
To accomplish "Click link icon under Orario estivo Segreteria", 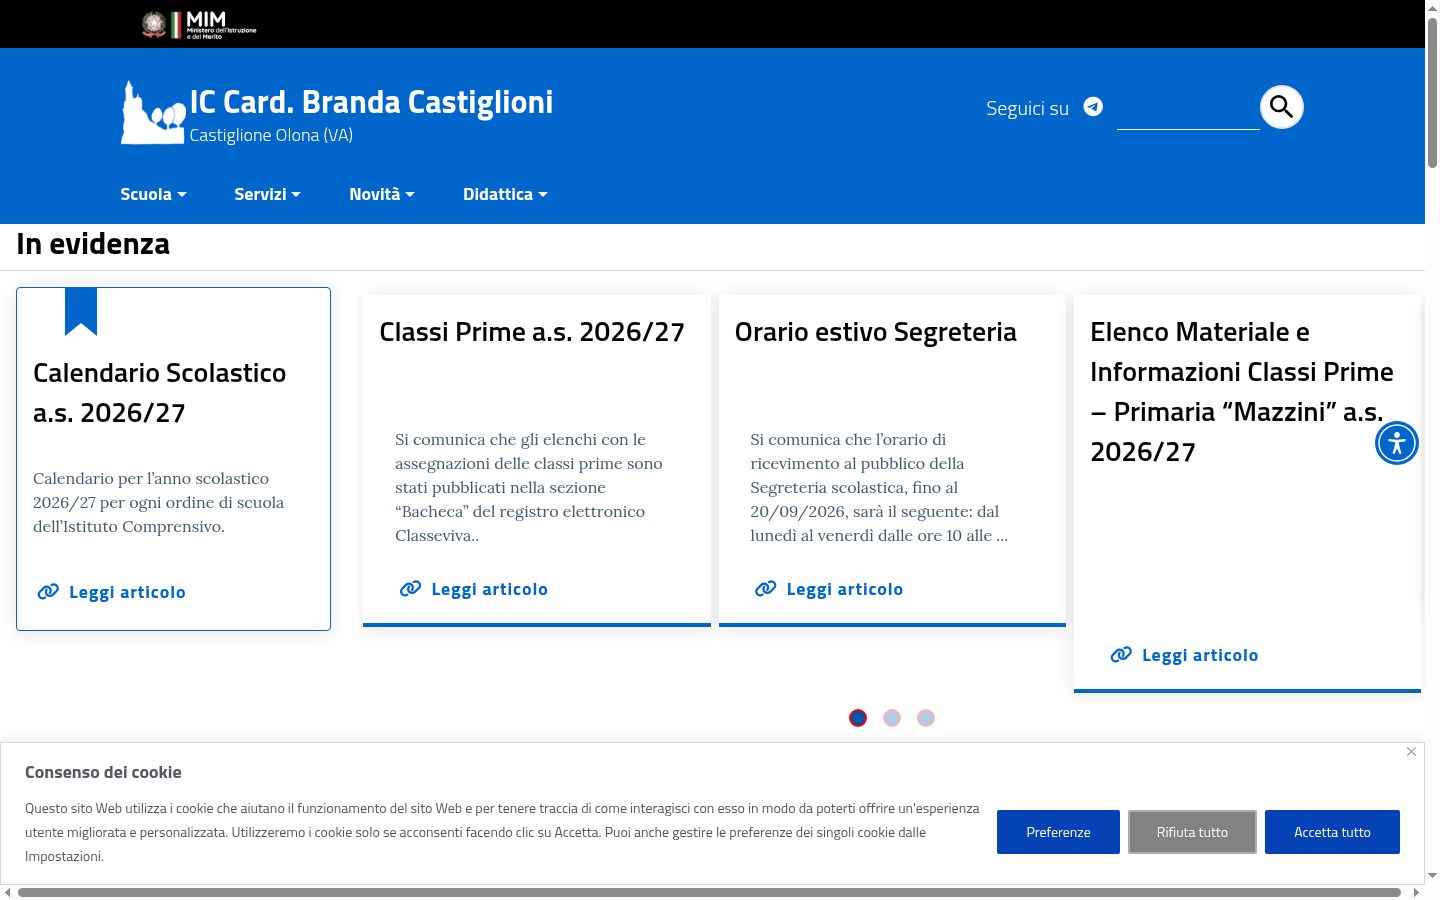I will [x=766, y=589].
